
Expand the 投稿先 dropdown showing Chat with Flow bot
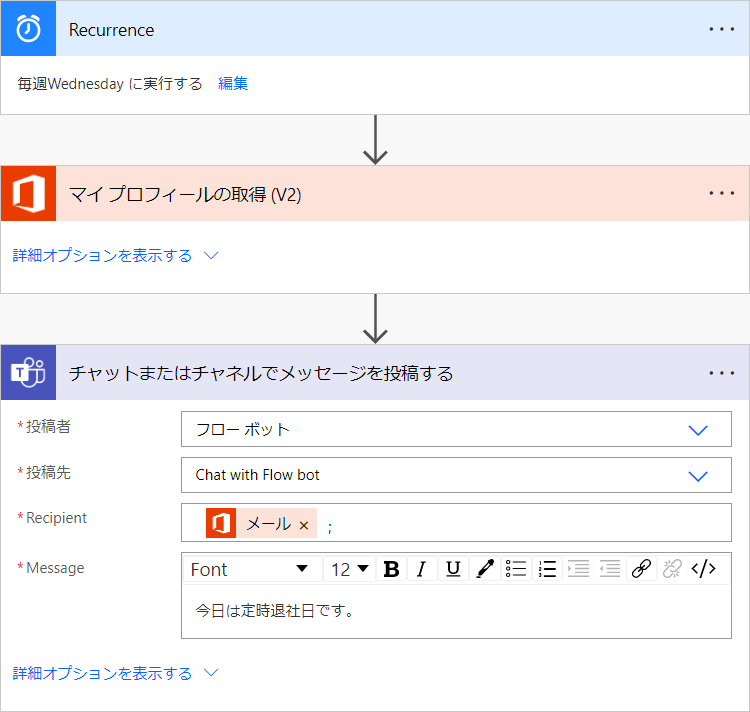click(456, 475)
